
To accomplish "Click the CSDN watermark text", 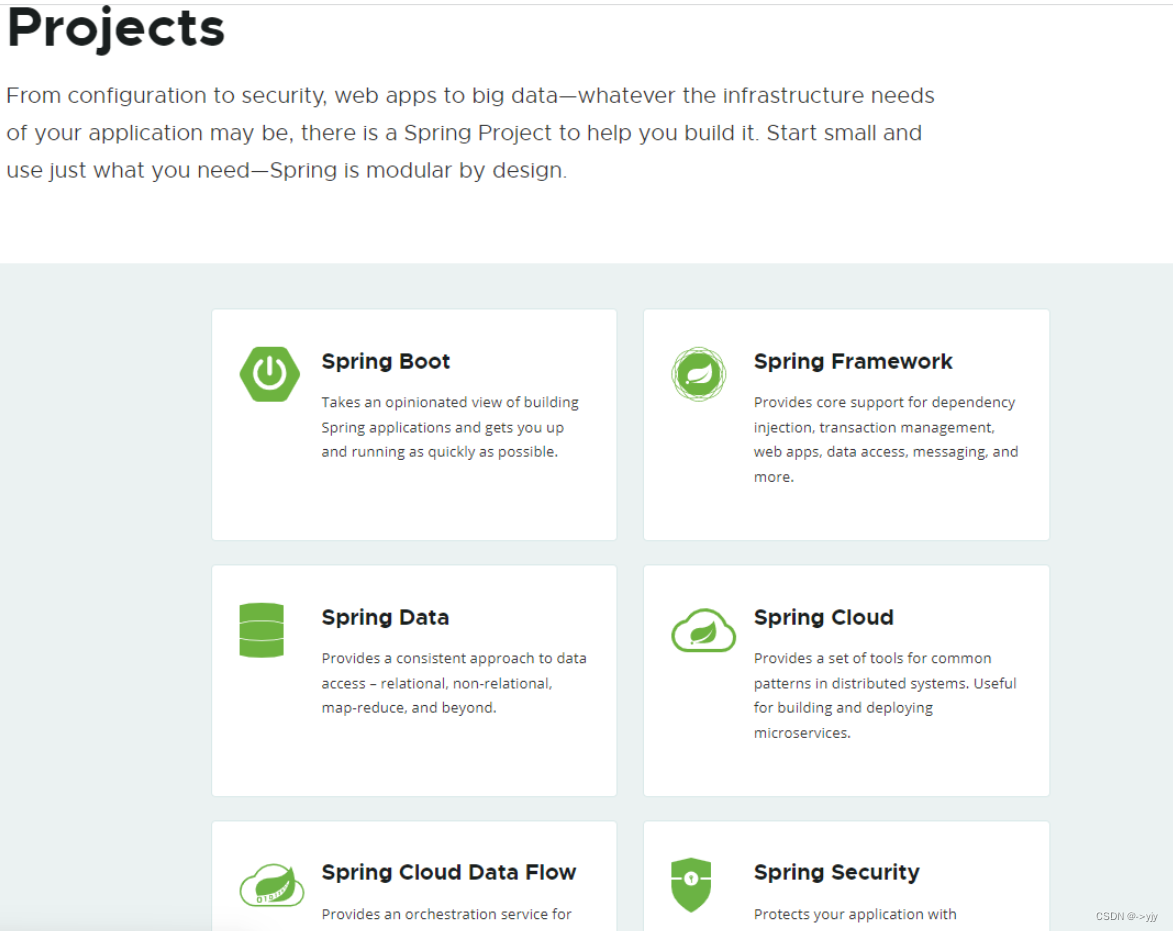I will point(1128,916).
